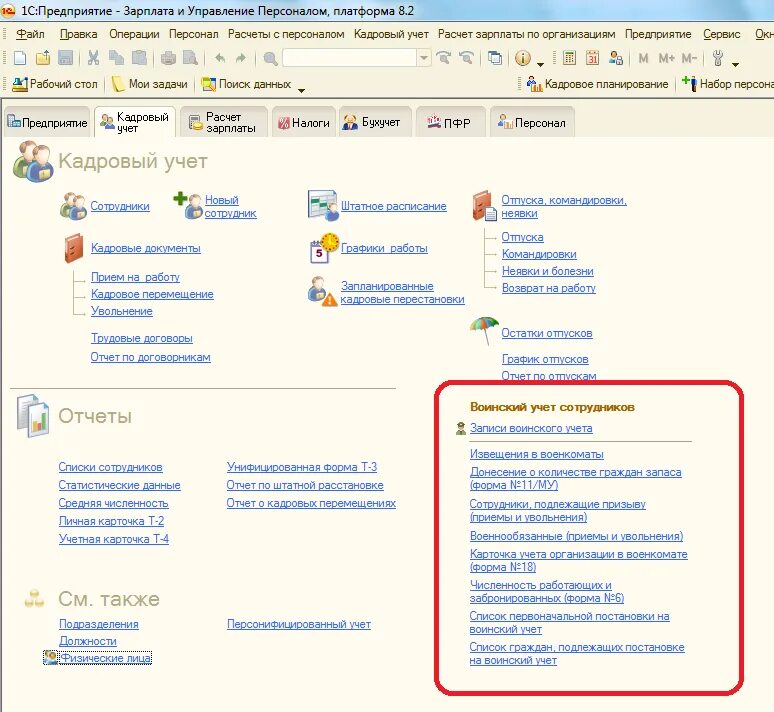This screenshot has height=712, width=774.
Task: Click the Графики работы calendar clock icon
Action: [323, 247]
